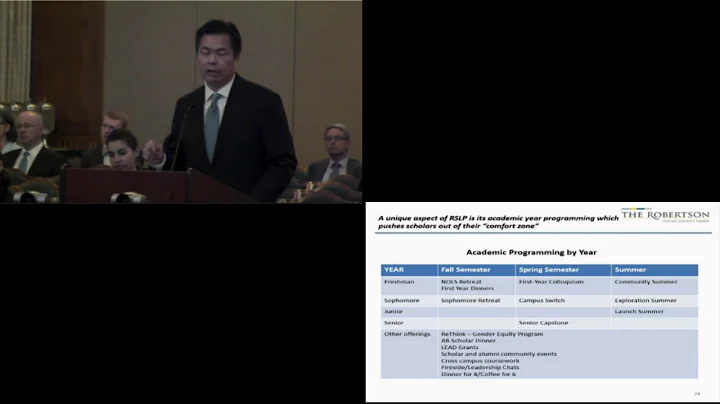Click the "All-Scholar Dinner" line

(x=468, y=341)
